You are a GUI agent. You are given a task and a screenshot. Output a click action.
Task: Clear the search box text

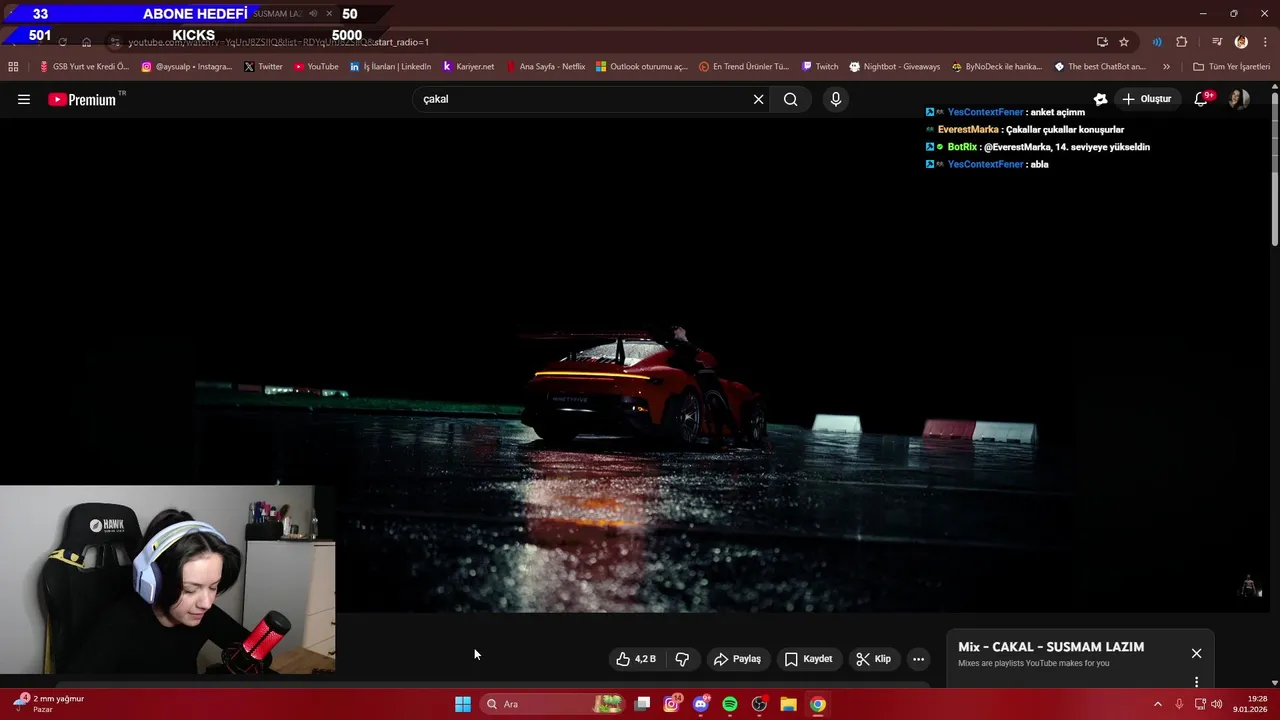click(x=758, y=99)
